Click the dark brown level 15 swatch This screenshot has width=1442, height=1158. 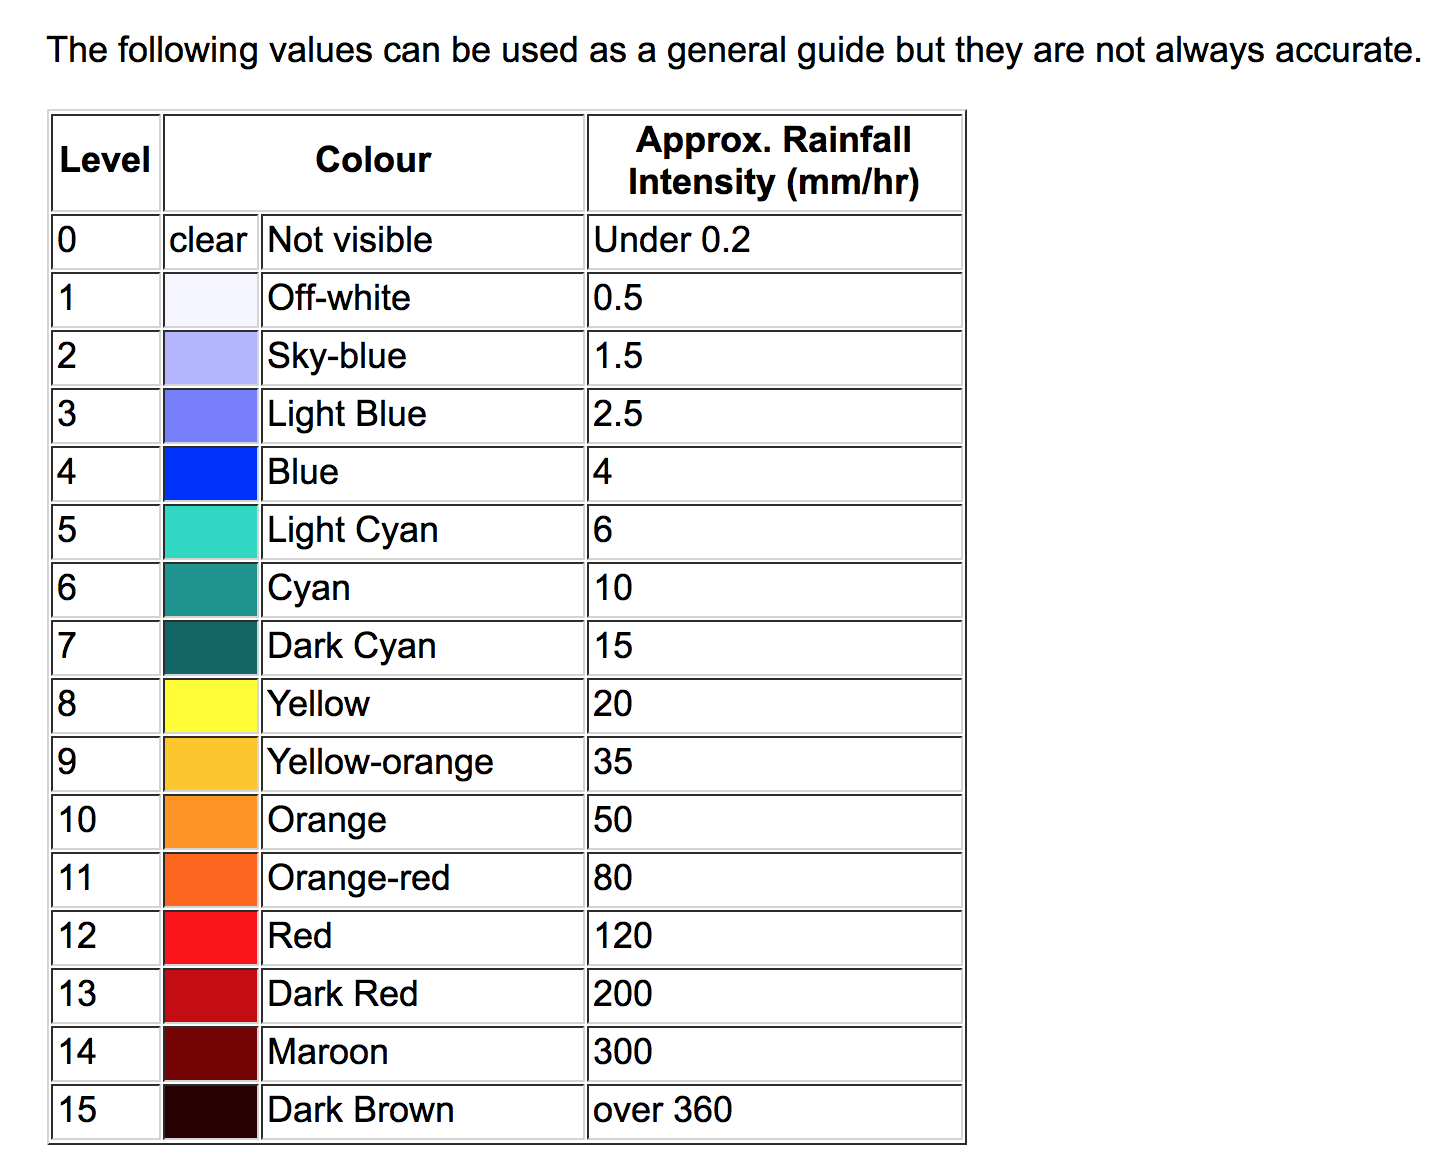pos(211,1112)
